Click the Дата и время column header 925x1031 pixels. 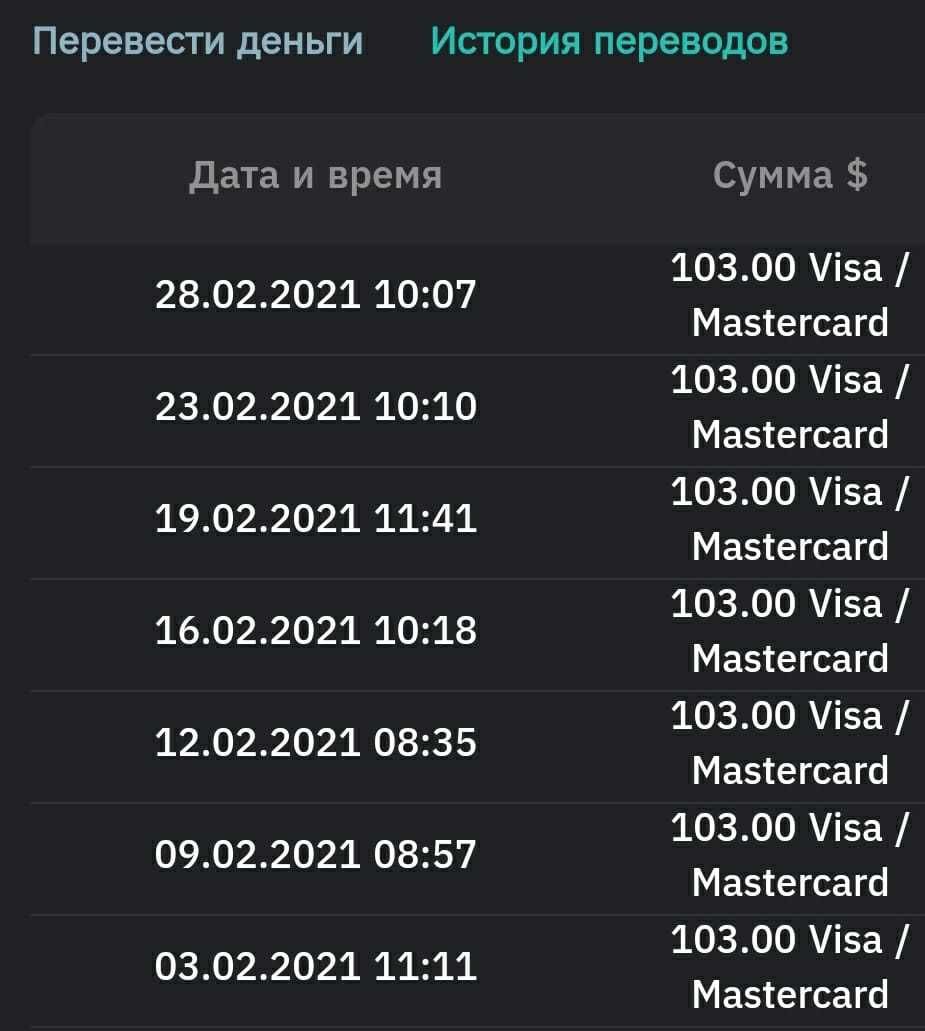315,176
